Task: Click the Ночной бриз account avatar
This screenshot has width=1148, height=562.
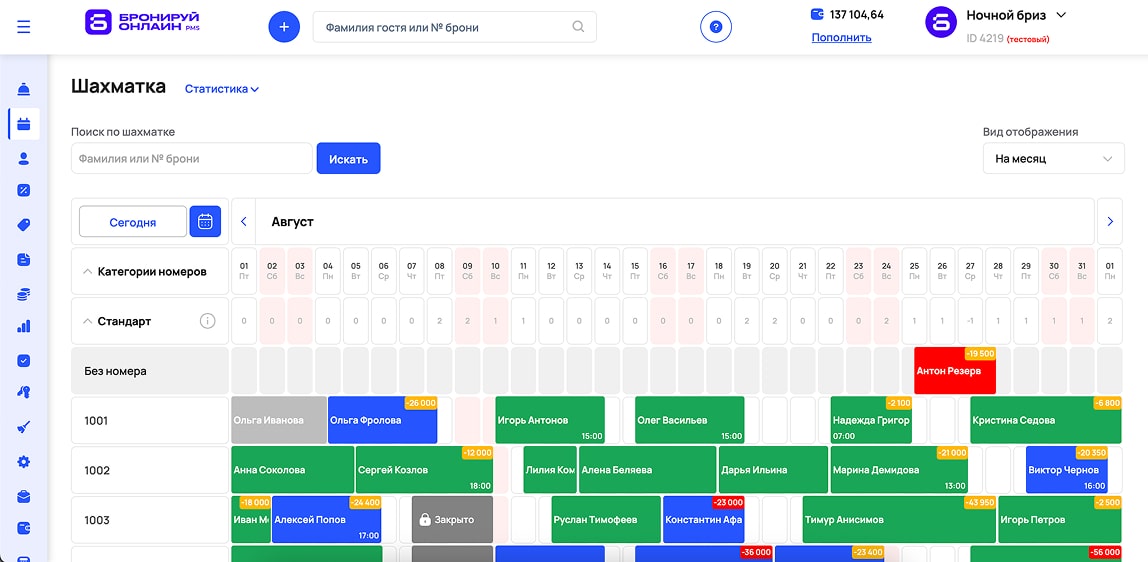Action: tap(941, 22)
